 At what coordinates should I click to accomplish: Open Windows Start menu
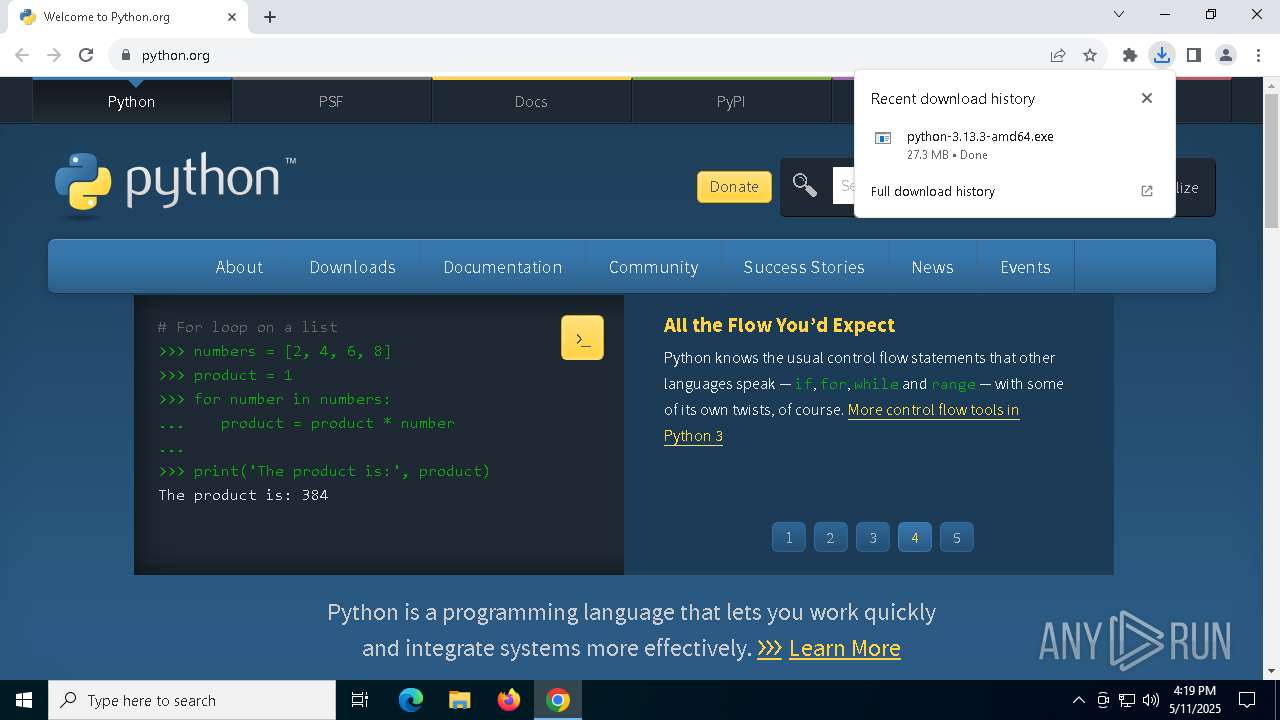pyautogui.click(x=24, y=700)
